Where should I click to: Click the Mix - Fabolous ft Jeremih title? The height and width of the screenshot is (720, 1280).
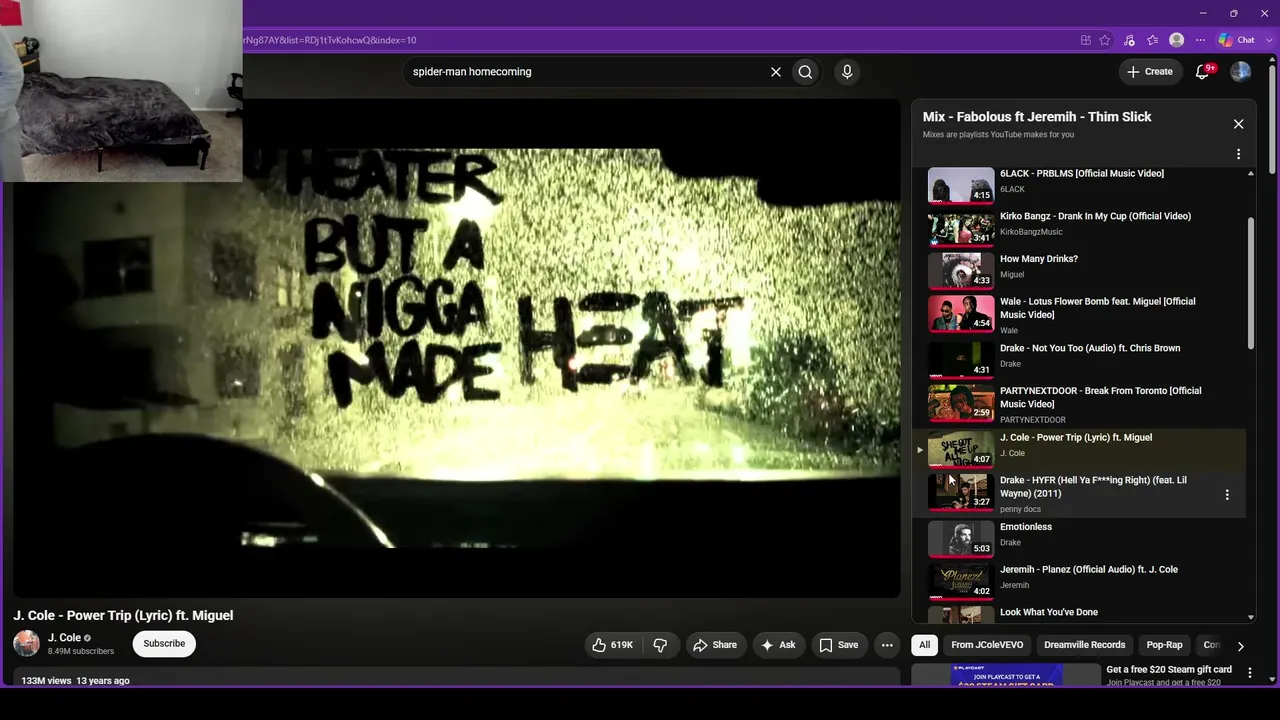(x=1037, y=117)
